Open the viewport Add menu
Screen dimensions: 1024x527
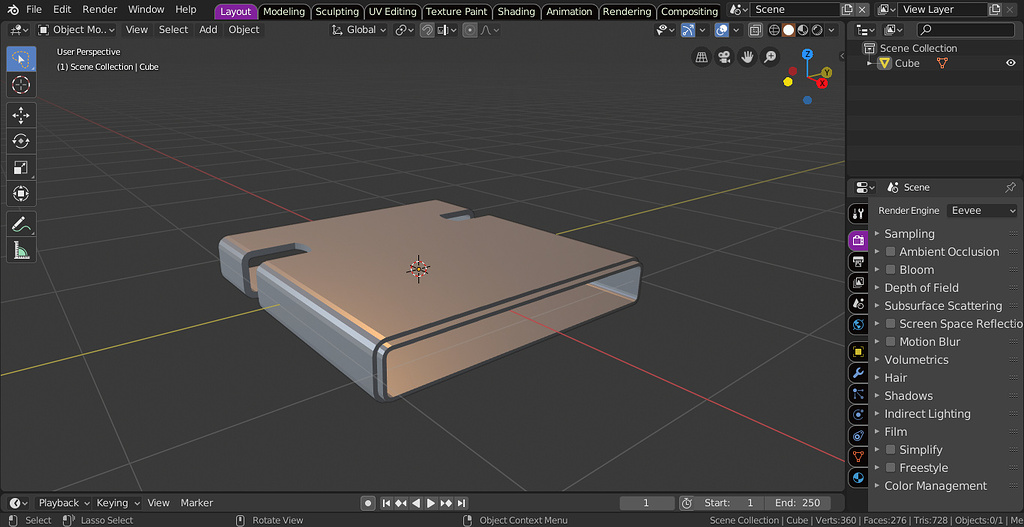point(208,30)
